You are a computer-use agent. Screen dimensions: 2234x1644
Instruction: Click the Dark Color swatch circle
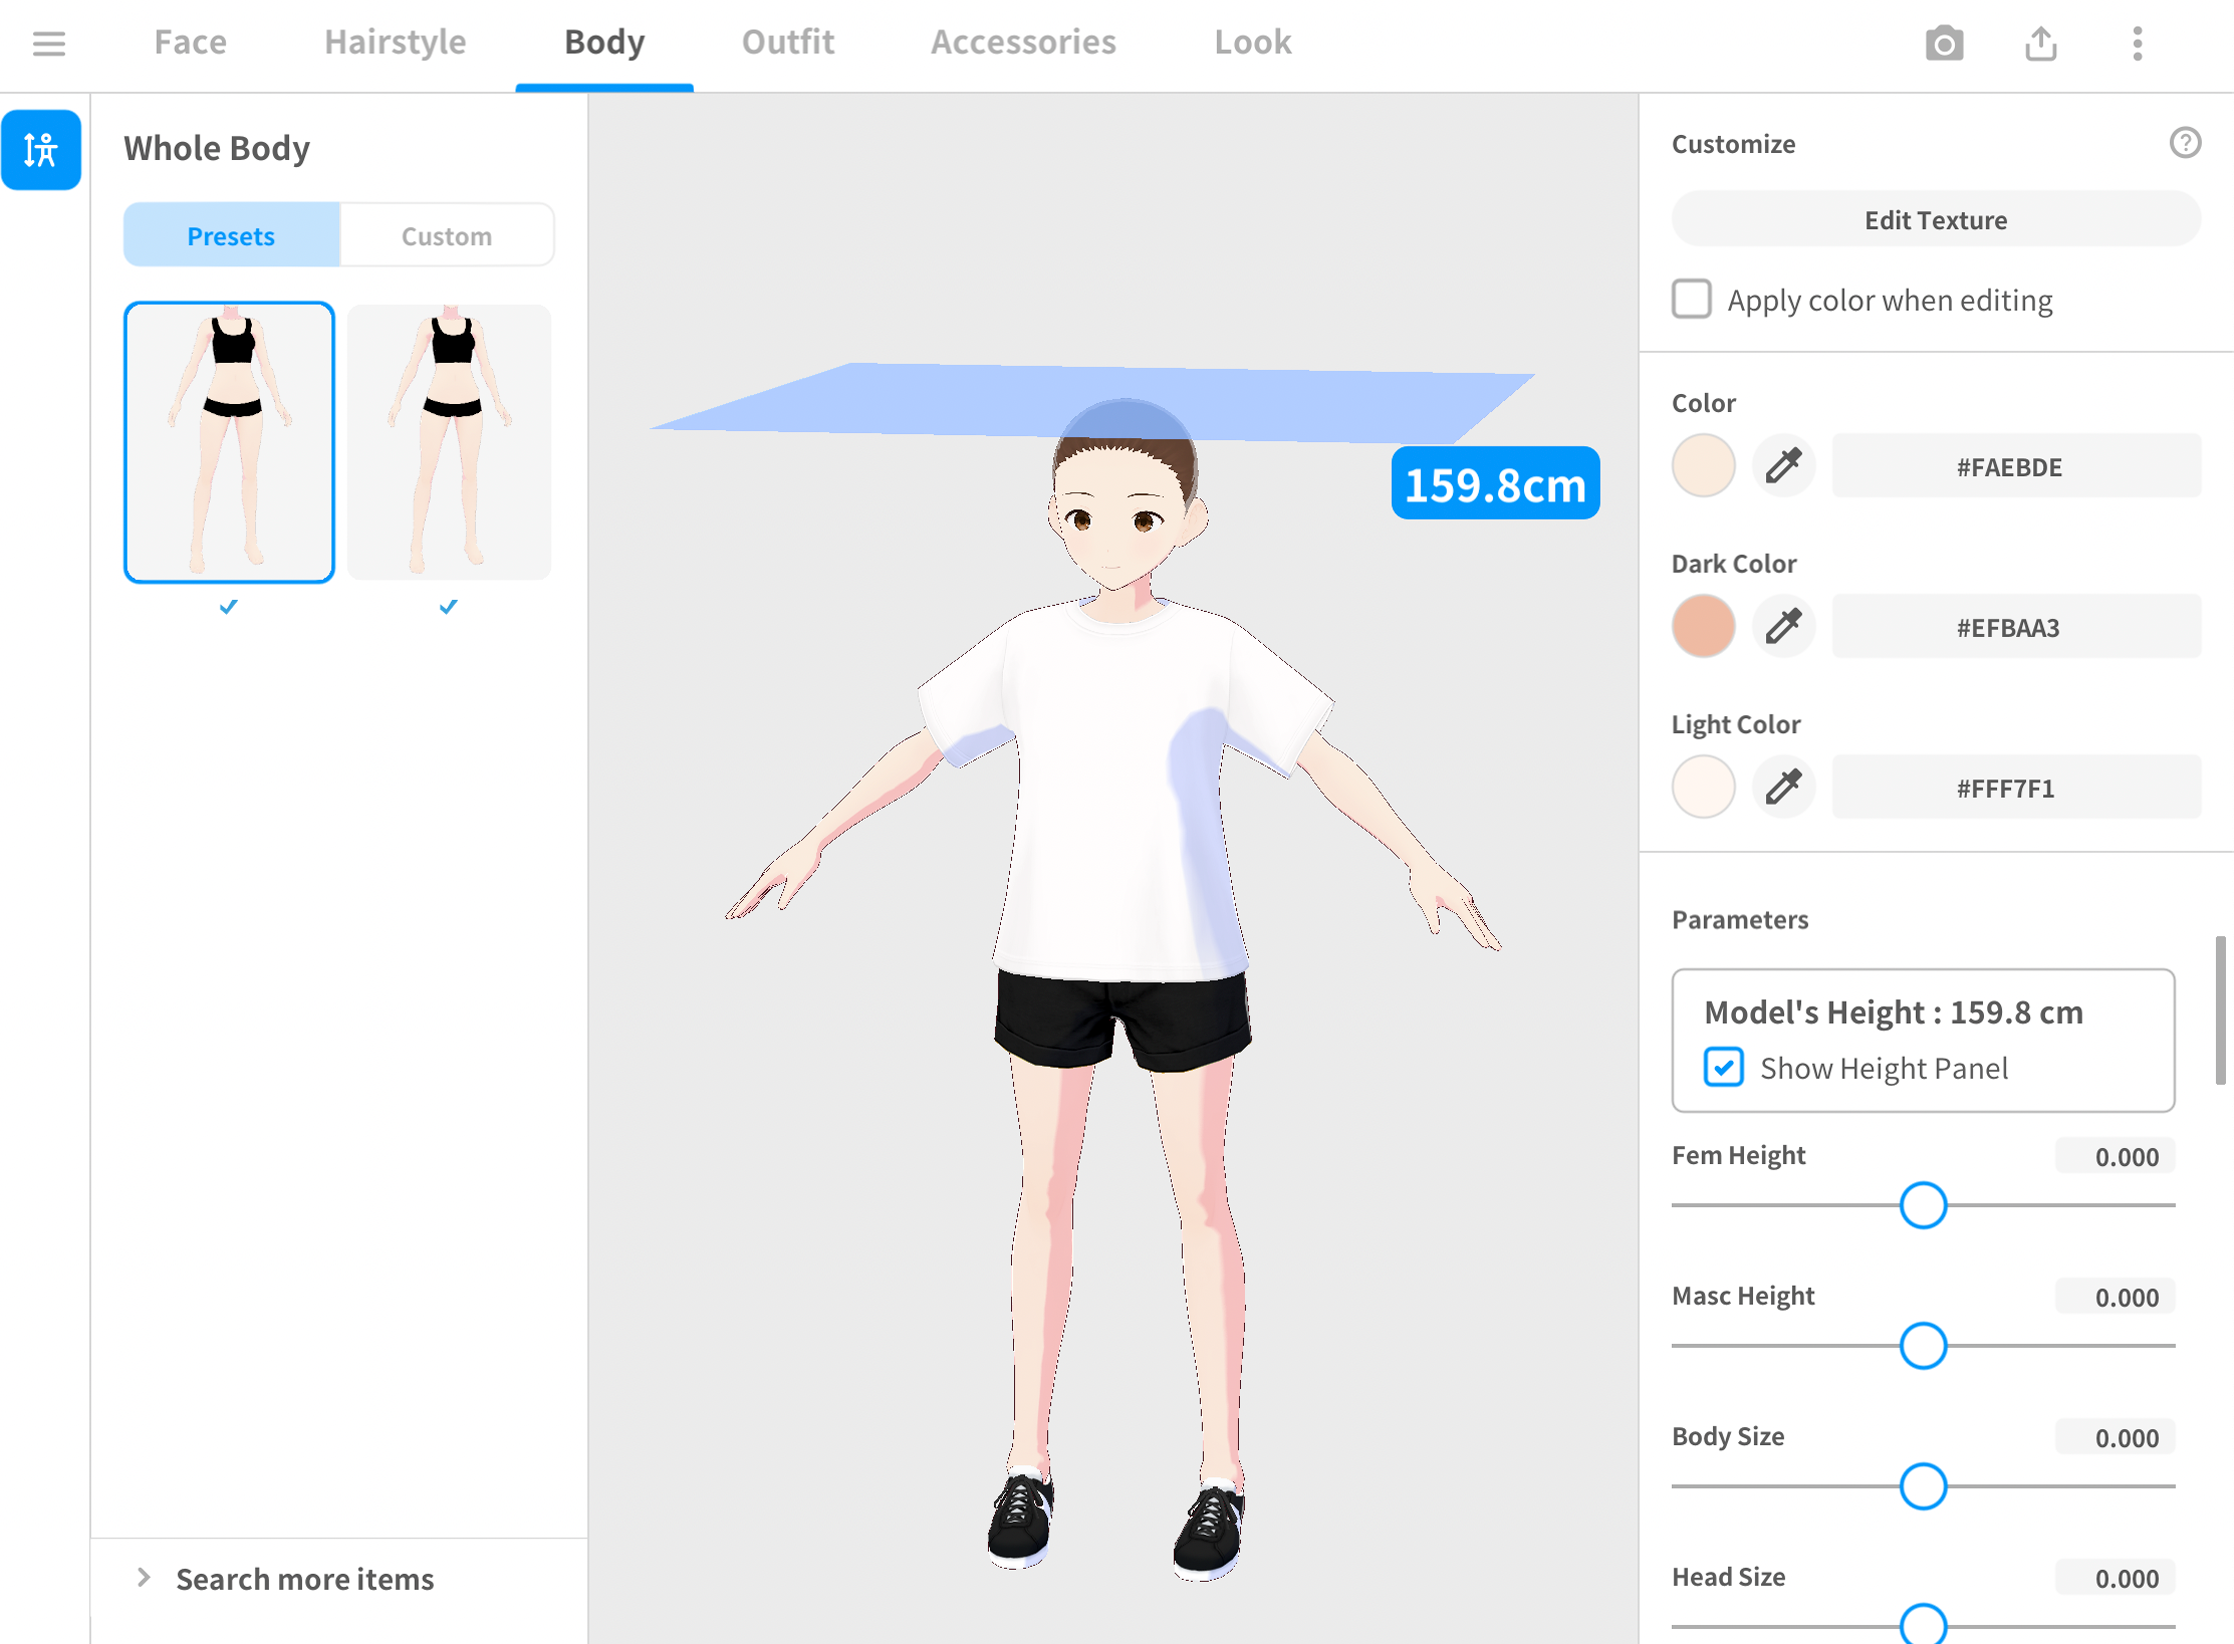pyautogui.click(x=1703, y=626)
